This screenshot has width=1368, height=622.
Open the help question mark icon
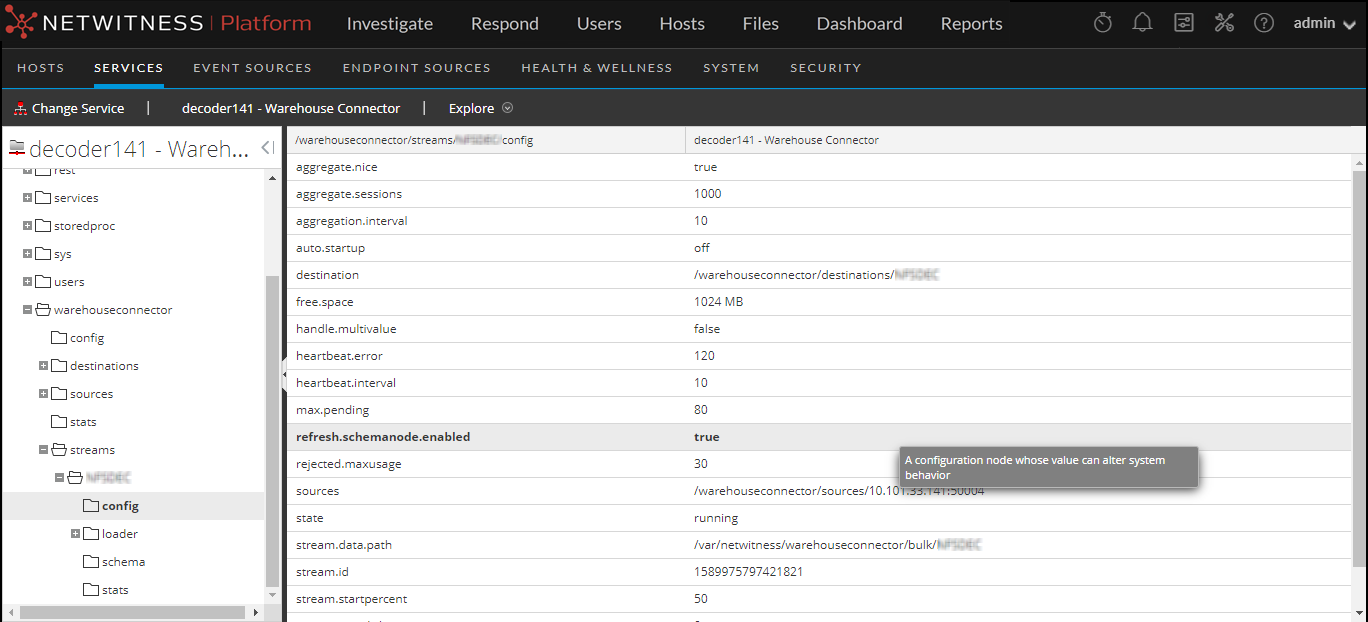(x=1264, y=23)
